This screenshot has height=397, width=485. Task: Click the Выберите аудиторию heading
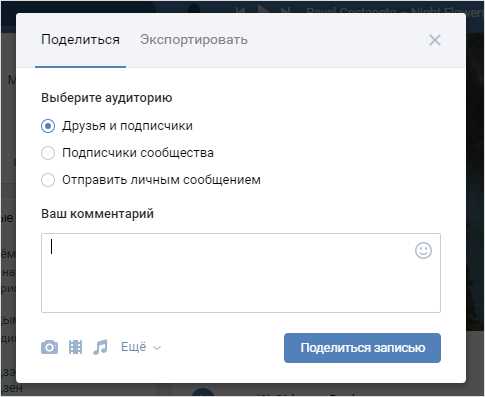107,98
